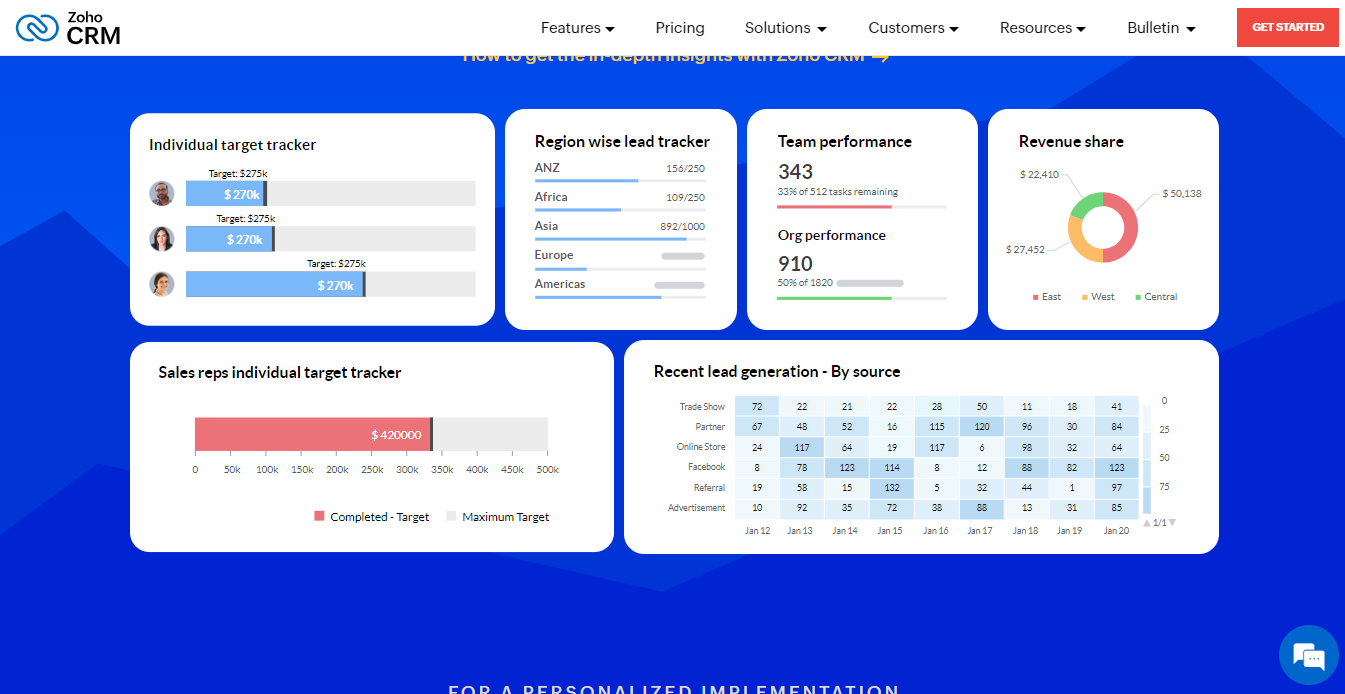Click the $ 50,138 revenue label
This screenshot has width=1345, height=694.
click(x=1182, y=194)
